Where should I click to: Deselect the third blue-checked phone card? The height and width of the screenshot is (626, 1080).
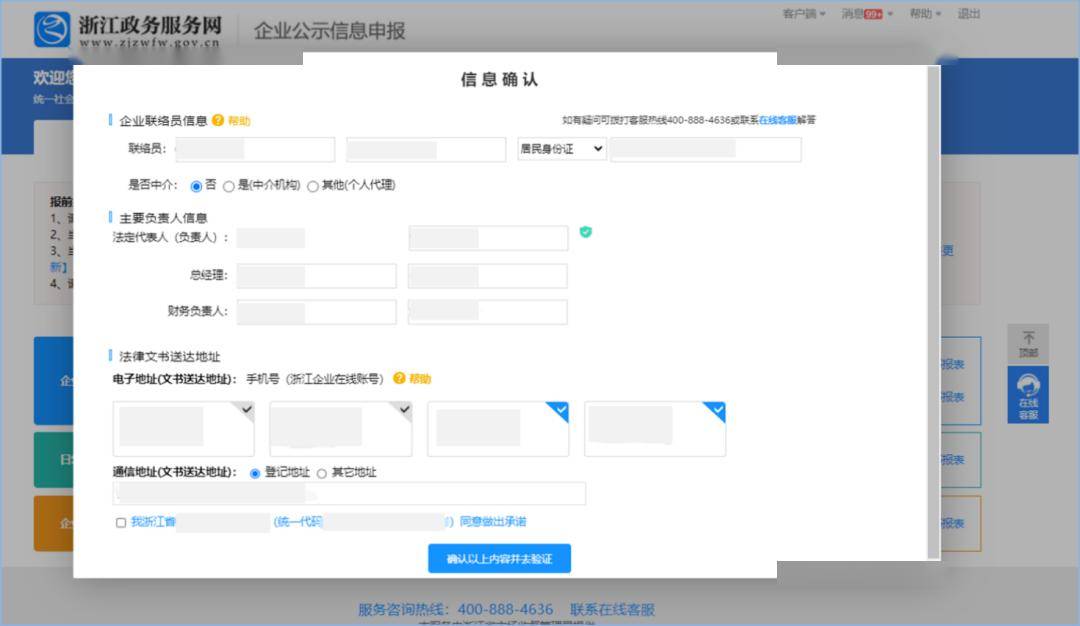[x=498, y=429]
